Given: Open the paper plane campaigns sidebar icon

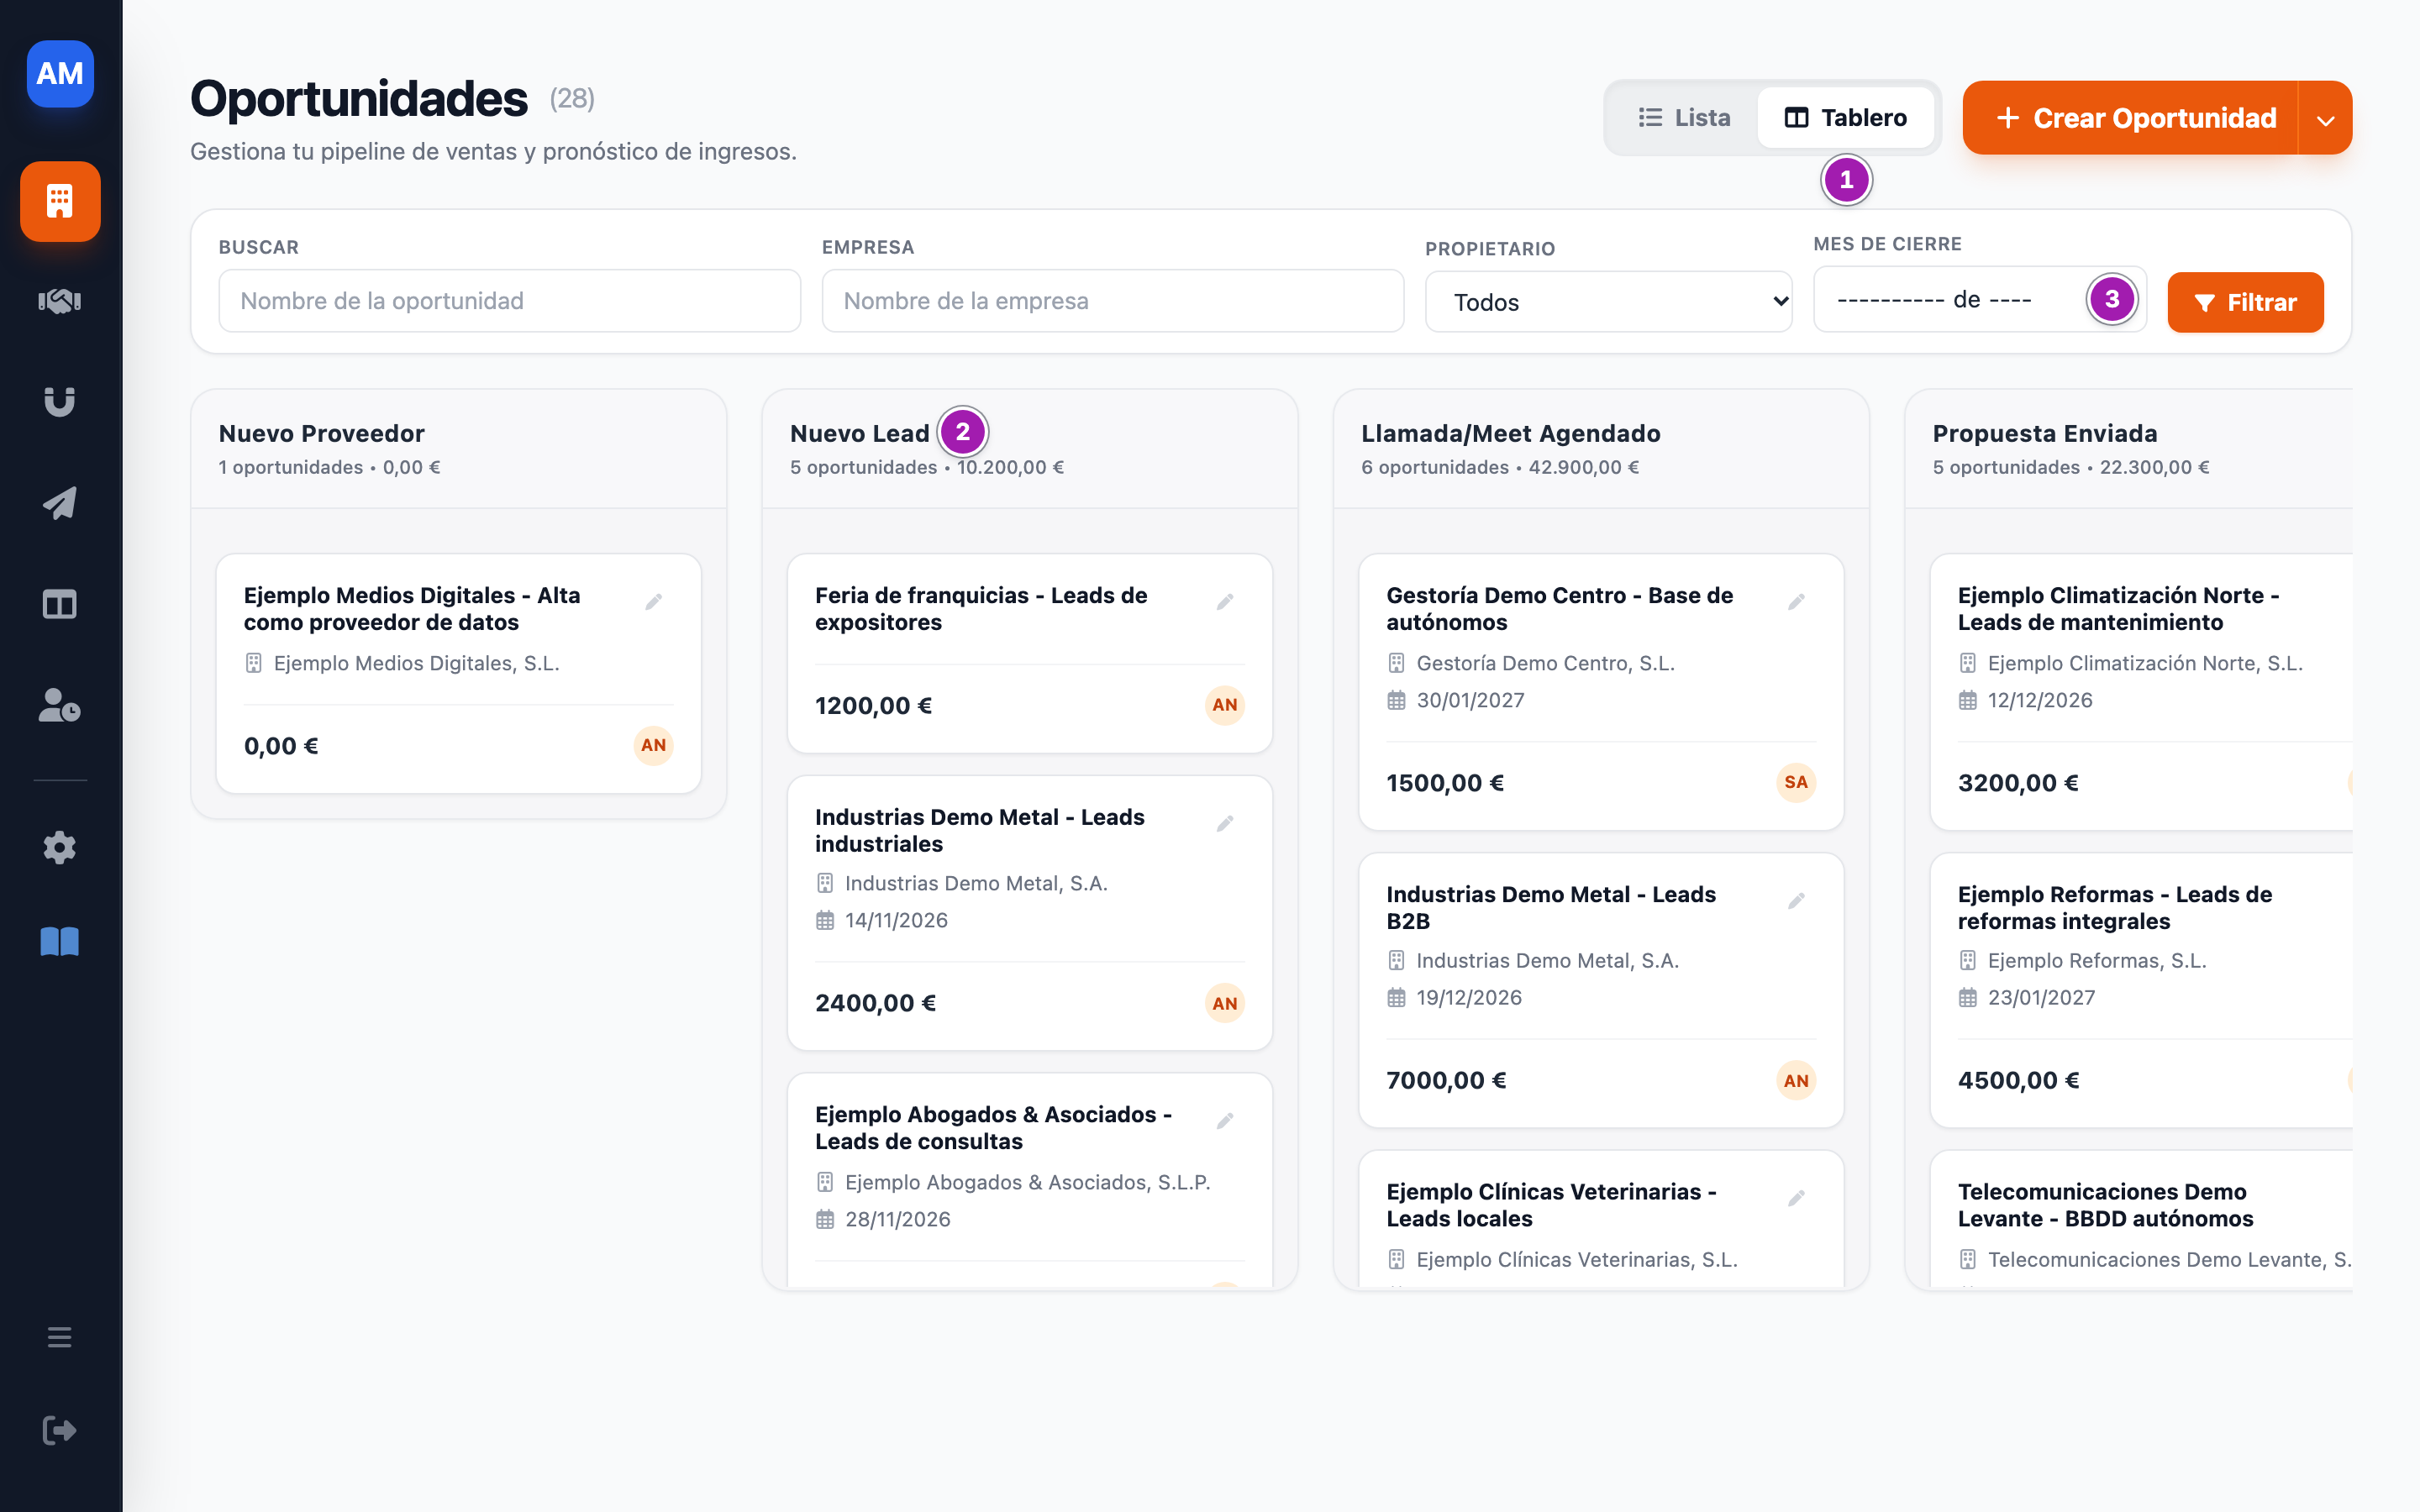Looking at the screenshot, I should [x=60, y=503].
